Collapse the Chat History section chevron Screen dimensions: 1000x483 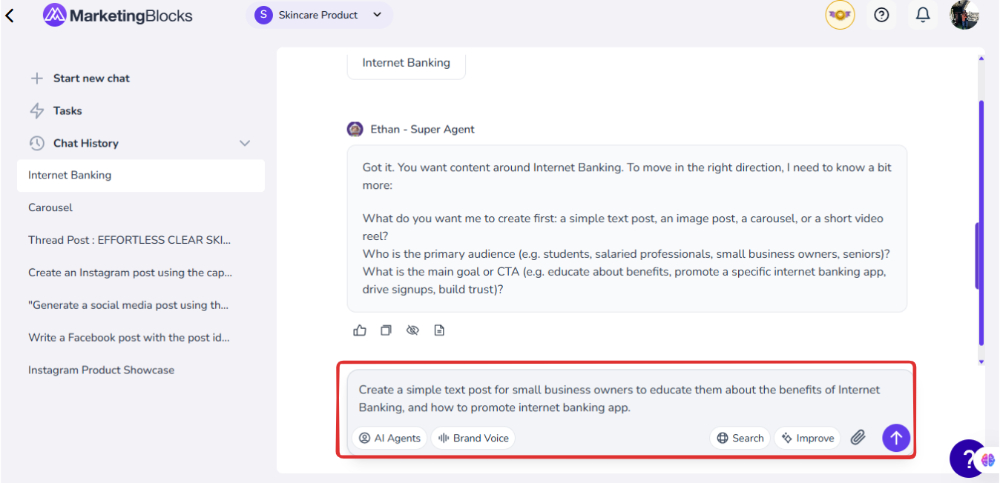pos(245,143)
